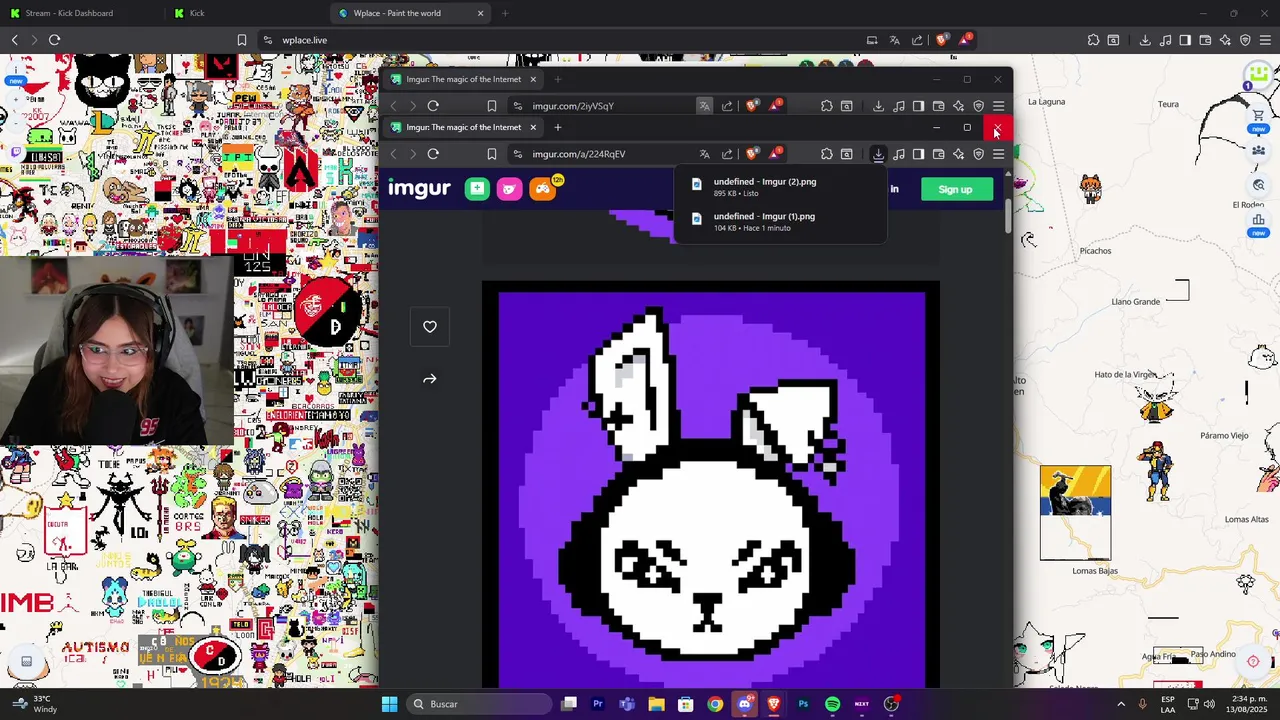Open extensions puzzle icon in front imgur window

point(827,154)
